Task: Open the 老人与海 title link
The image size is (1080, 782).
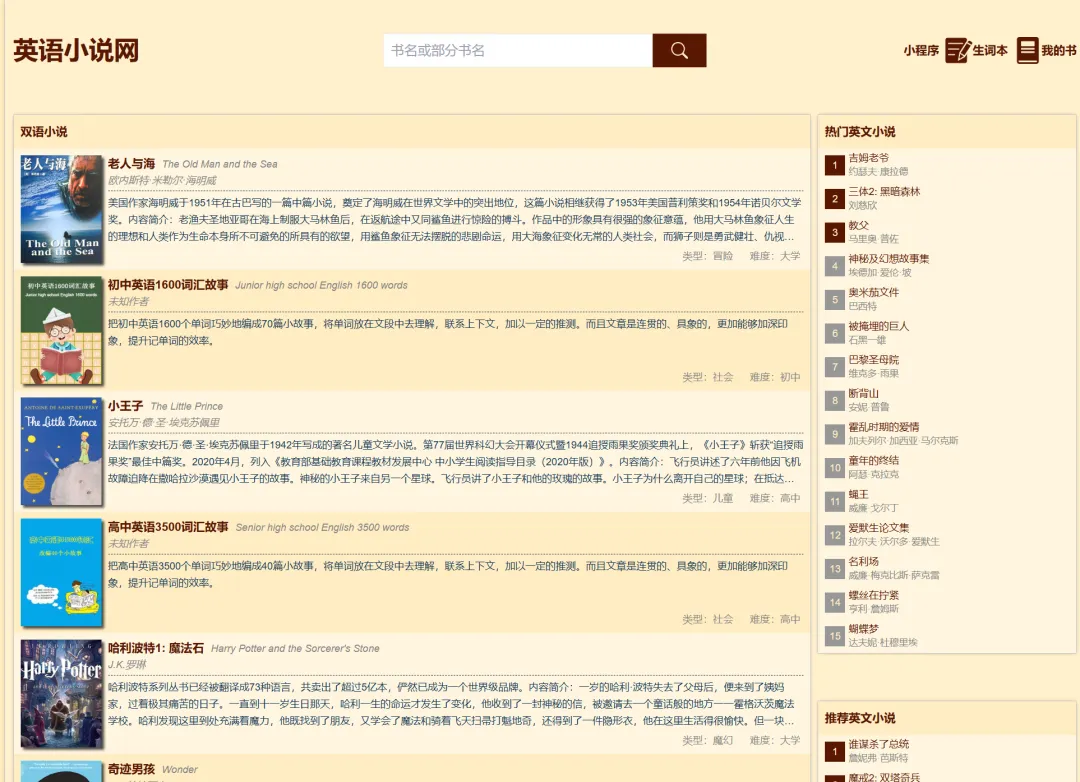Action: click(x=131, y=163)
